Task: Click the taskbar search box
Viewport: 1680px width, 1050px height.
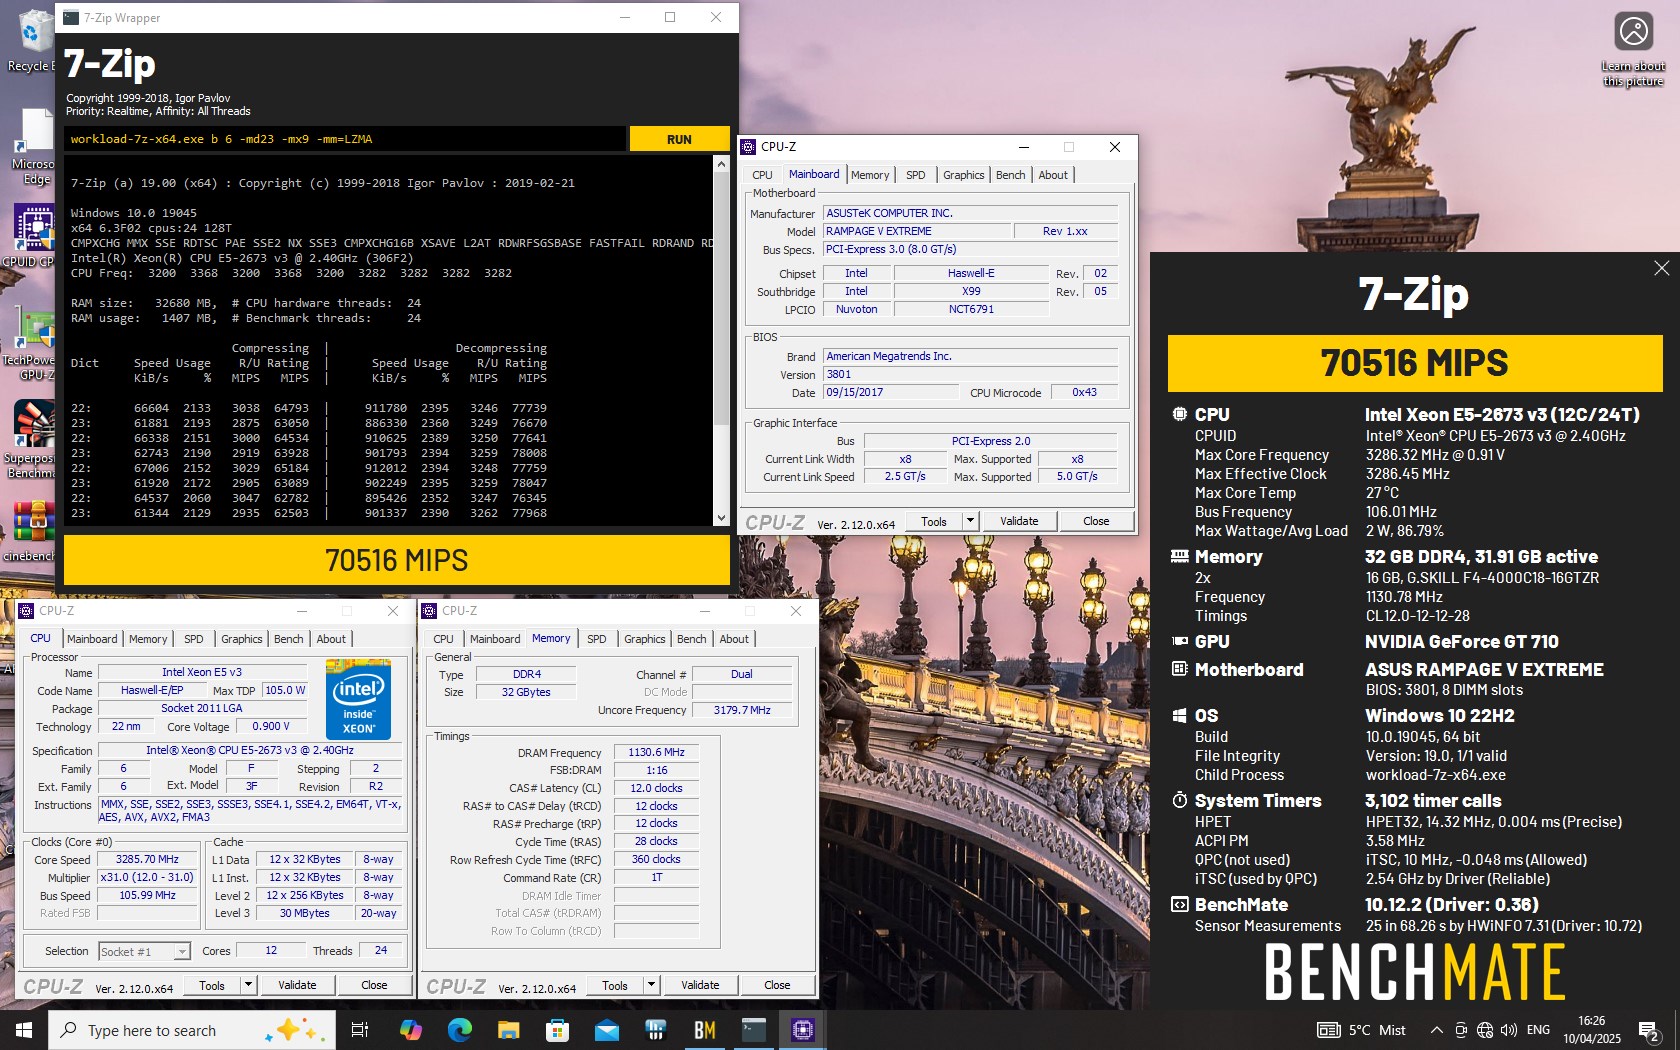Action: 190,1030
